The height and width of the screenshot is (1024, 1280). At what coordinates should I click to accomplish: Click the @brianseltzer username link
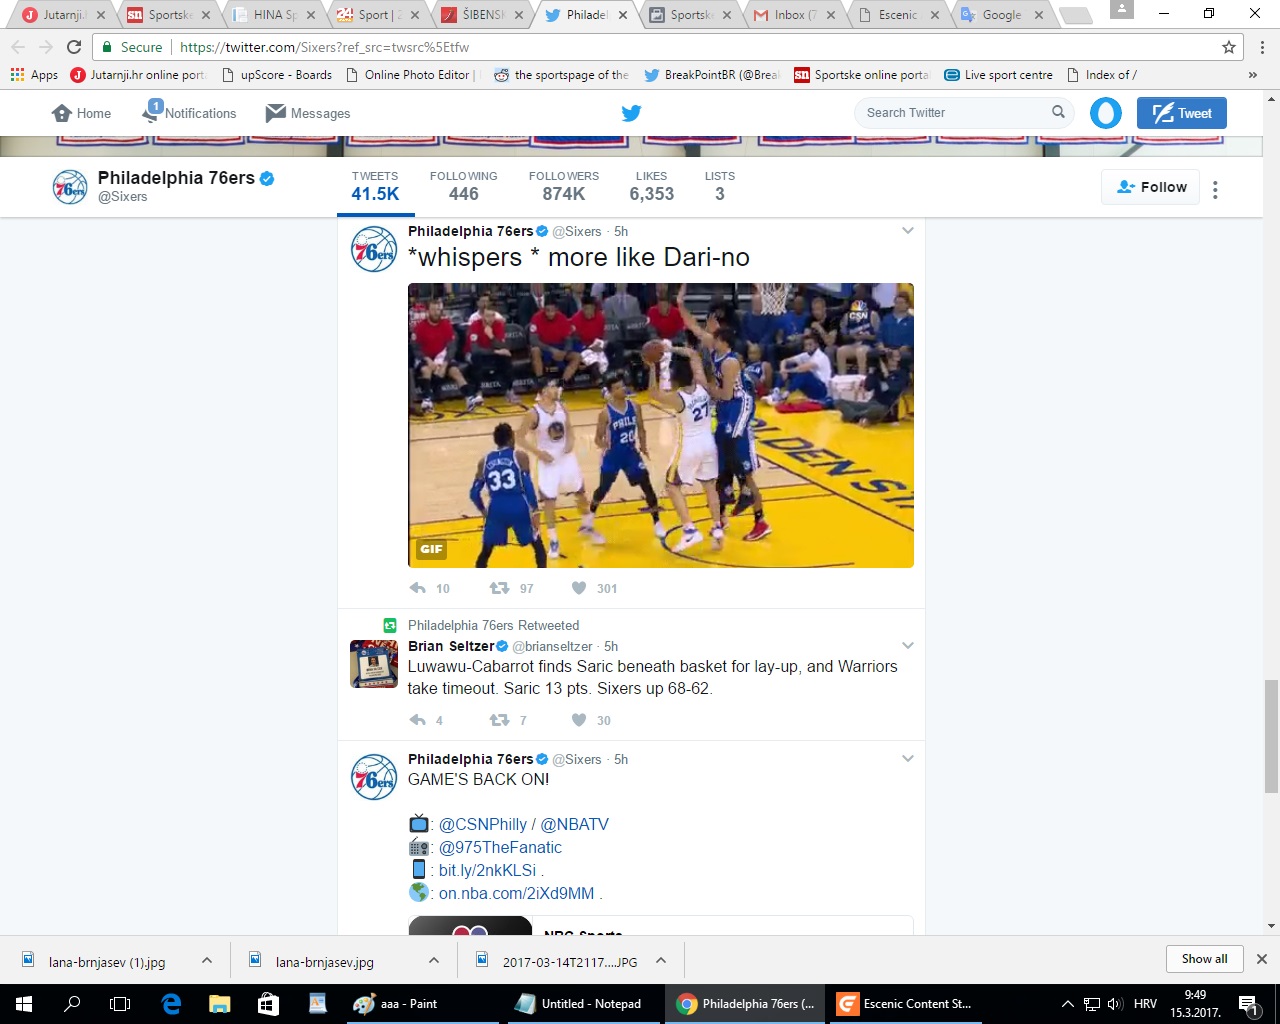(x=551, y=646)
